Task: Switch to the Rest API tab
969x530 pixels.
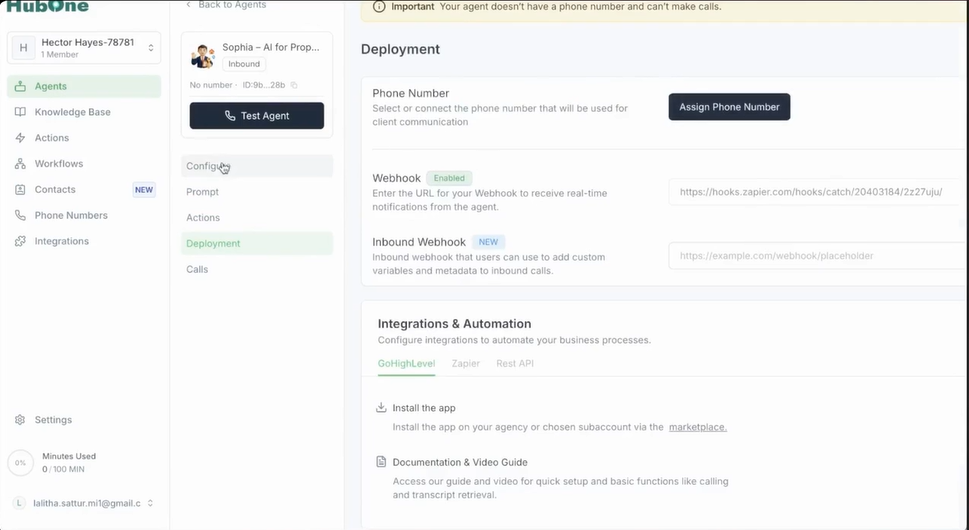Action: [515, 363]
